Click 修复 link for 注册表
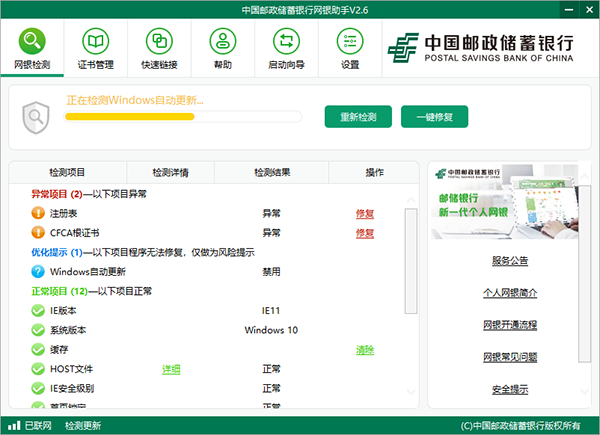Viewport: 600px width, 435px height. 365,213
